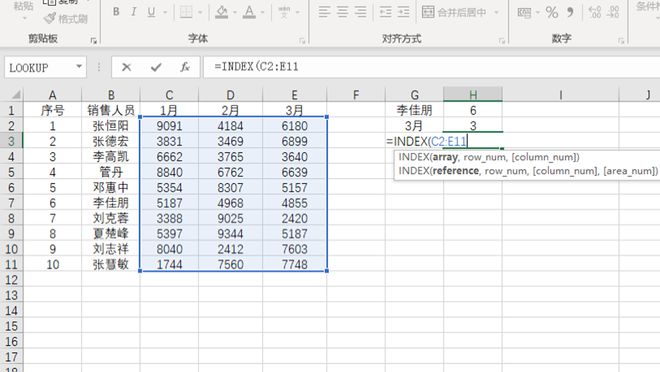Click the font color A icon
660x372 pixels.
click(250, 12)
